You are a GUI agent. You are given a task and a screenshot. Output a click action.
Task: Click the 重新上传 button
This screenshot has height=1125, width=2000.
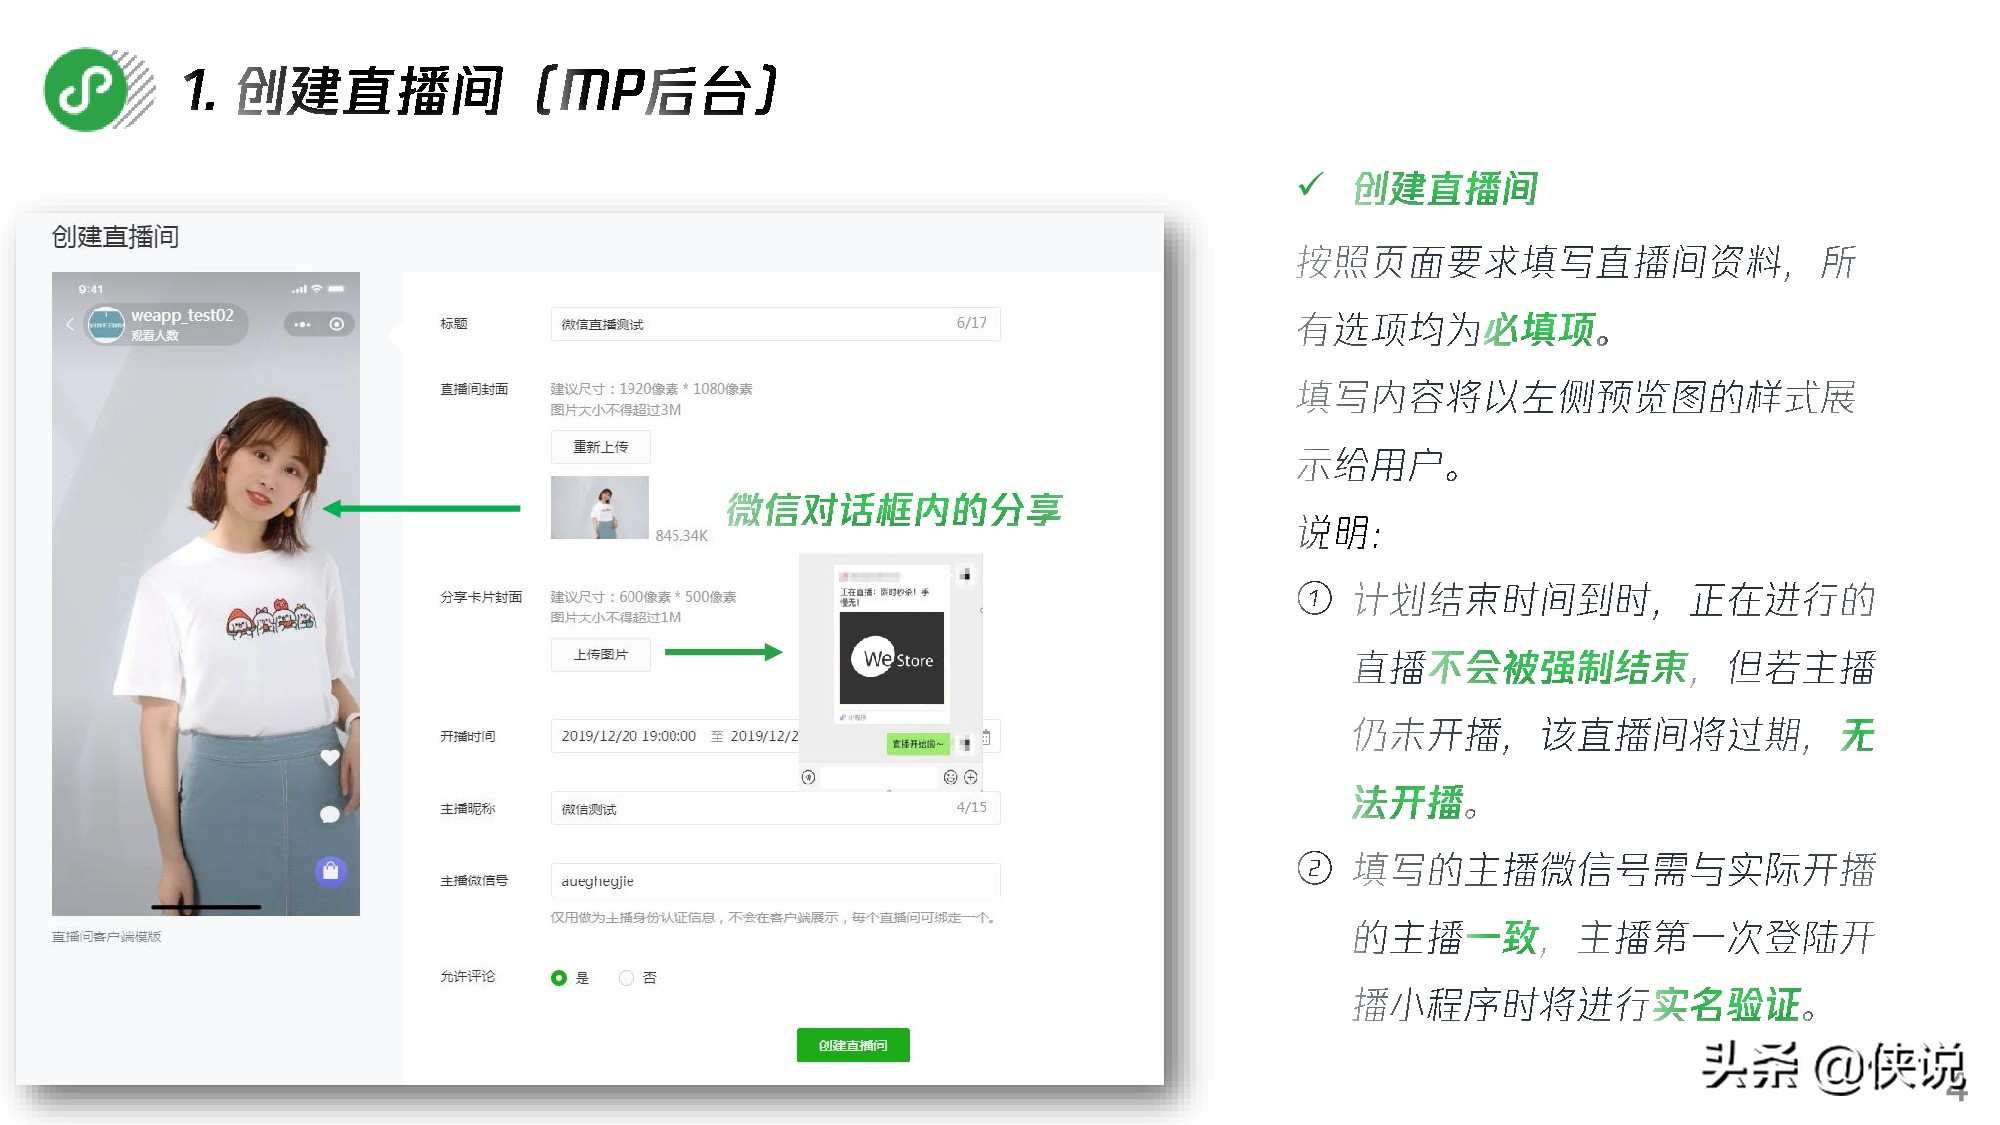601,447
